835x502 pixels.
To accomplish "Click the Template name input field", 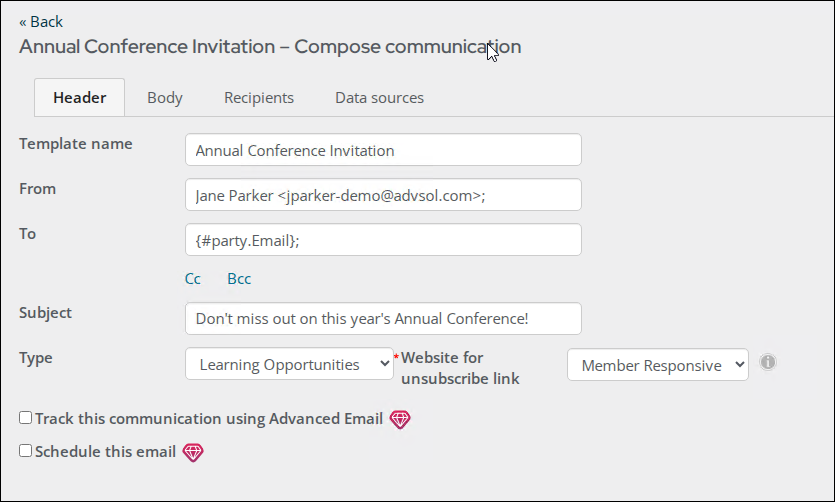I will click(x=383, y=150).
